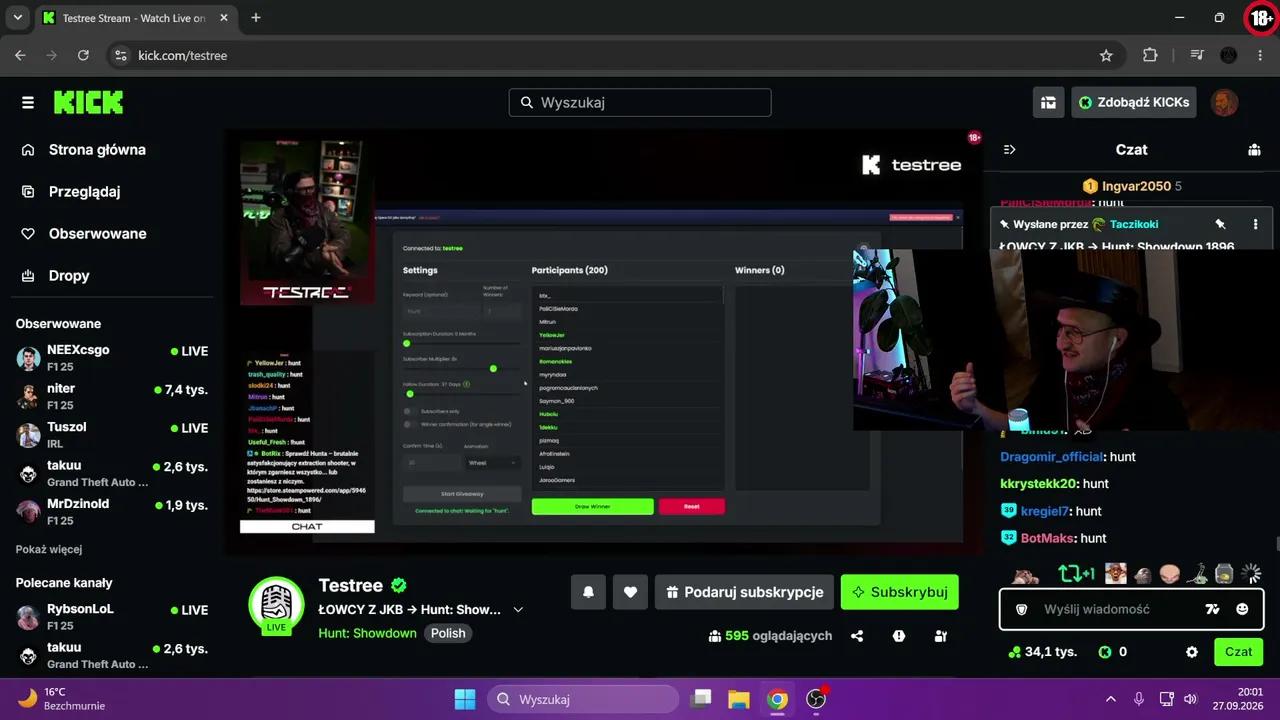1280x720 pixels.
Task: Click the Dragomir_official username in chat
Action: [1052, 457]
